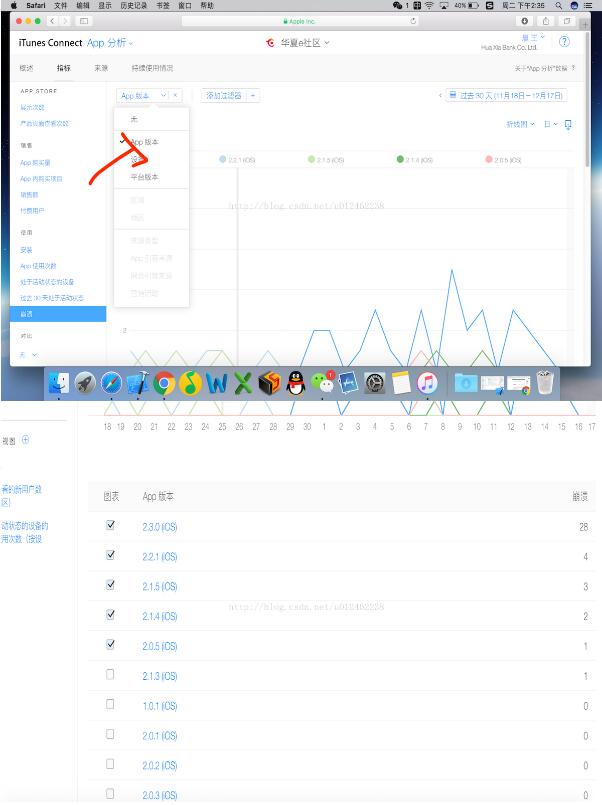
Task: Check the 2.0.2 (iOS) chart checkbox
Action: pyautogui.click(x=110, y=764)
